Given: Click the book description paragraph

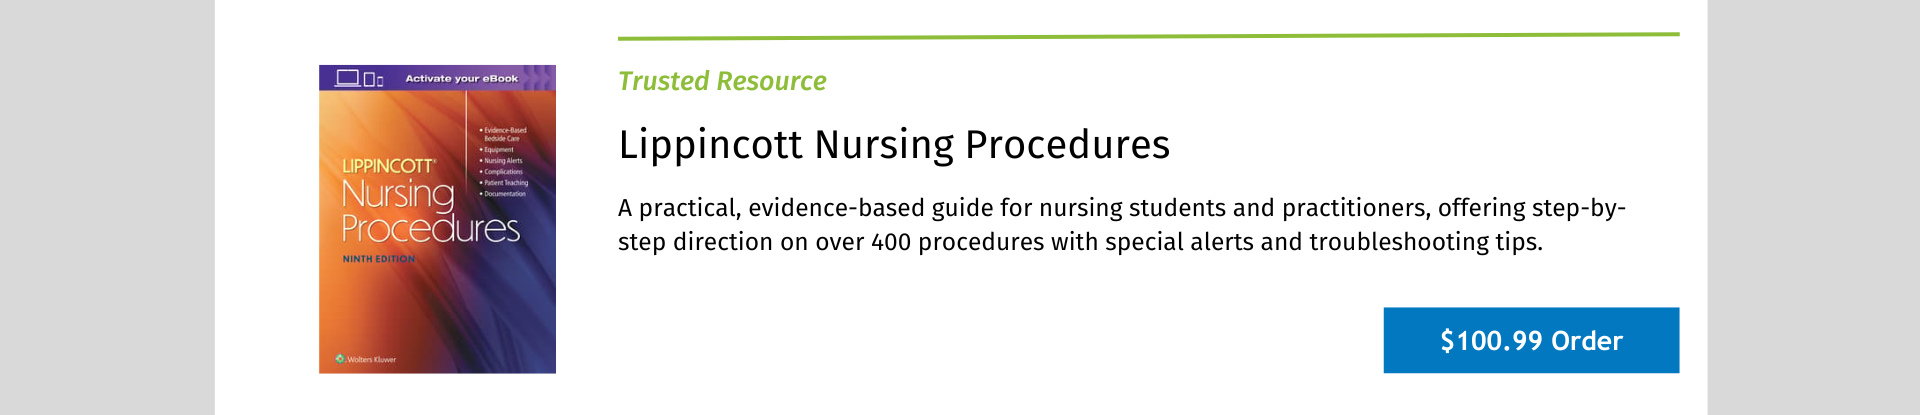Looking at the screenshot, I should coord(1122,225).
